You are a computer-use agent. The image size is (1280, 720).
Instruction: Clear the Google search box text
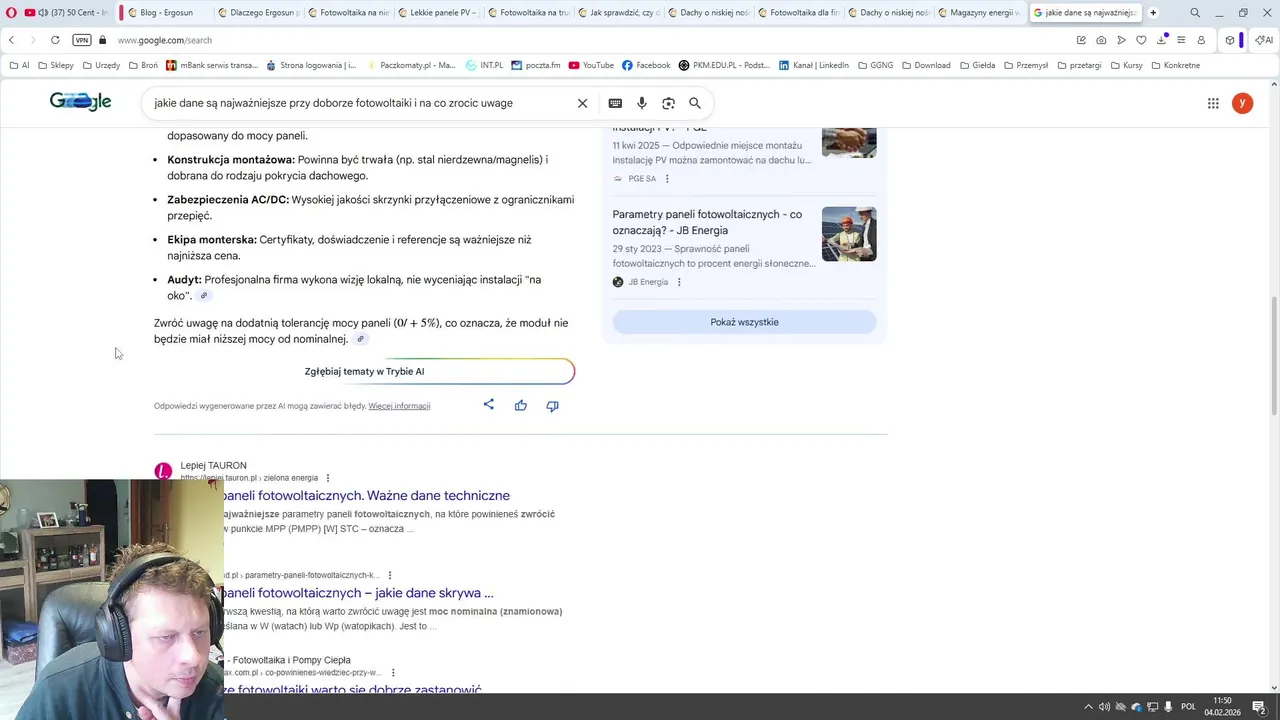click(582, 103)
